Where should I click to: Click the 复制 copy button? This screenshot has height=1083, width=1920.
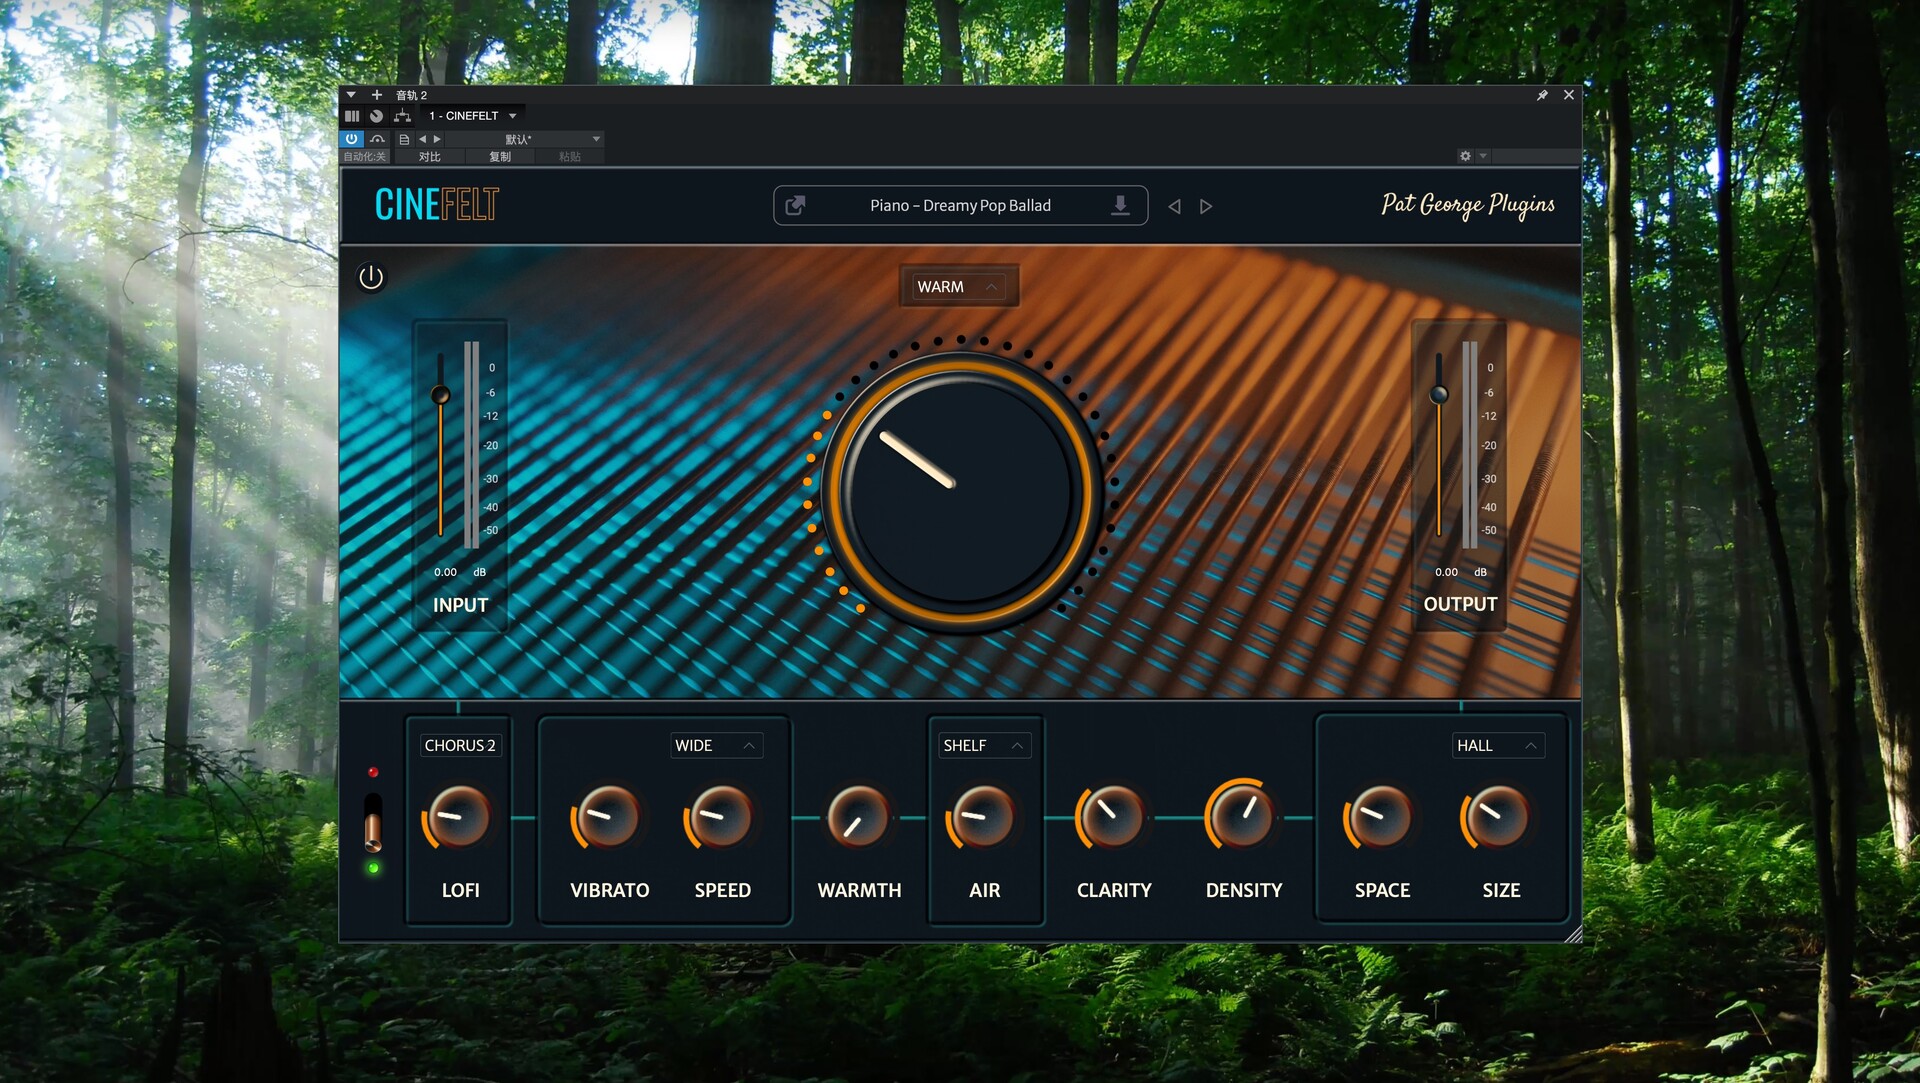click(499, 157)
